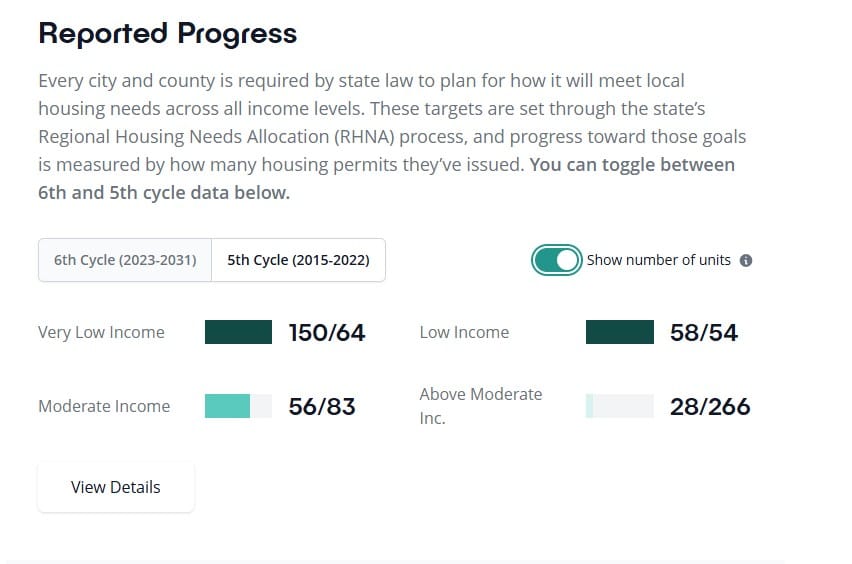Click the Reported Progress heading
852x564 pixels.
168,33
